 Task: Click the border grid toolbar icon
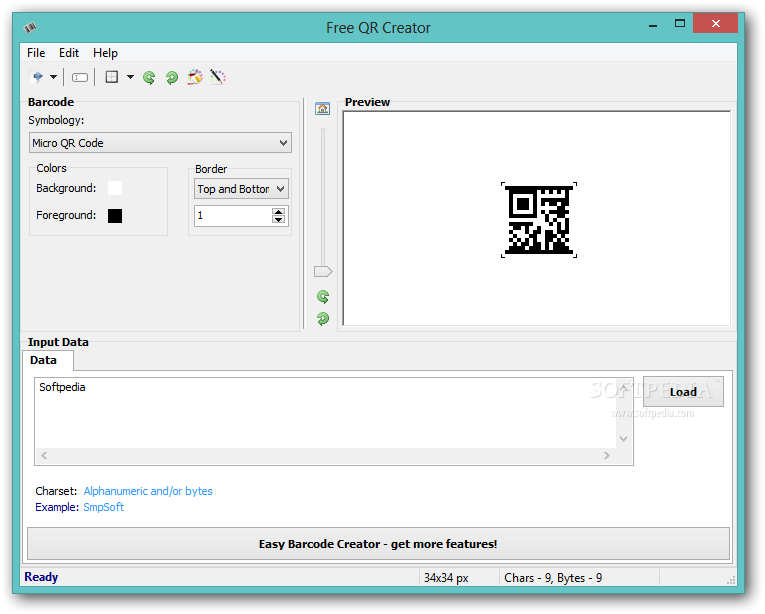112,77
